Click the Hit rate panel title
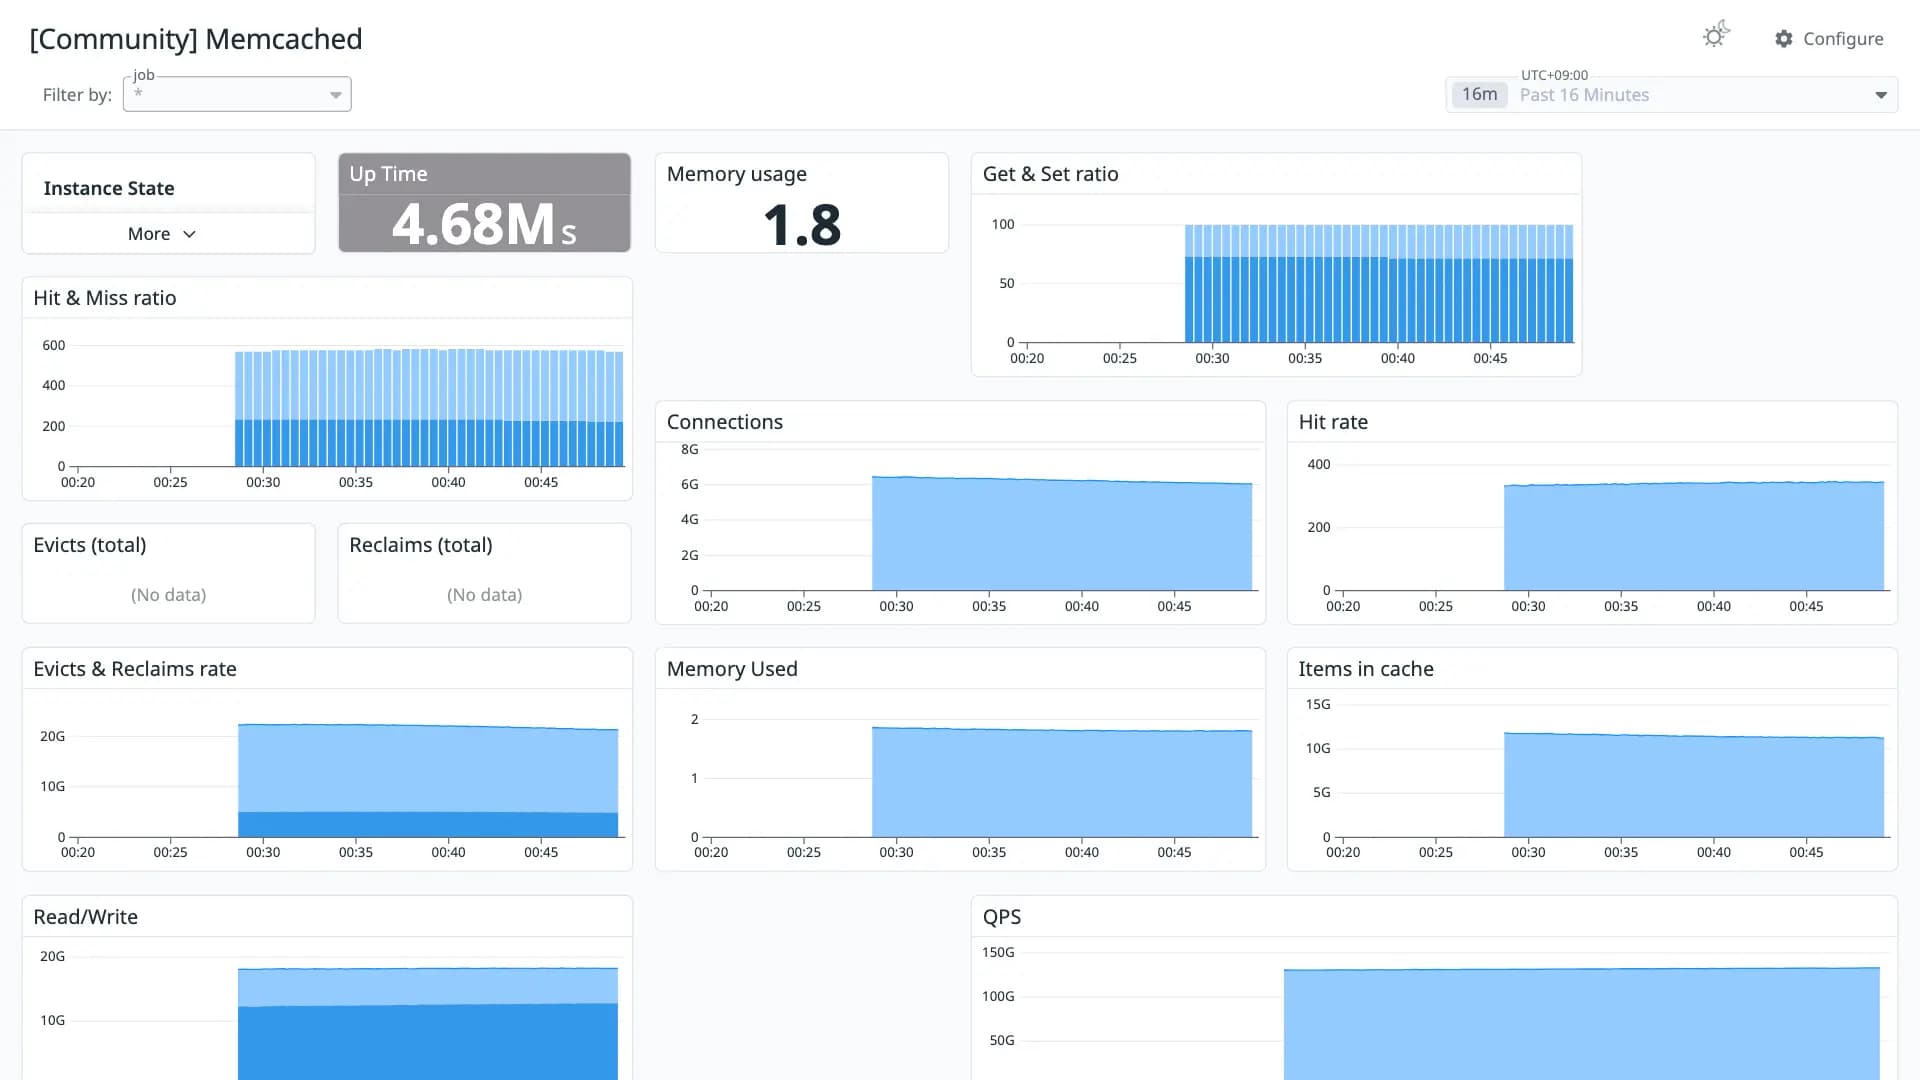1920x1080 pixels. pos(1333,422)
